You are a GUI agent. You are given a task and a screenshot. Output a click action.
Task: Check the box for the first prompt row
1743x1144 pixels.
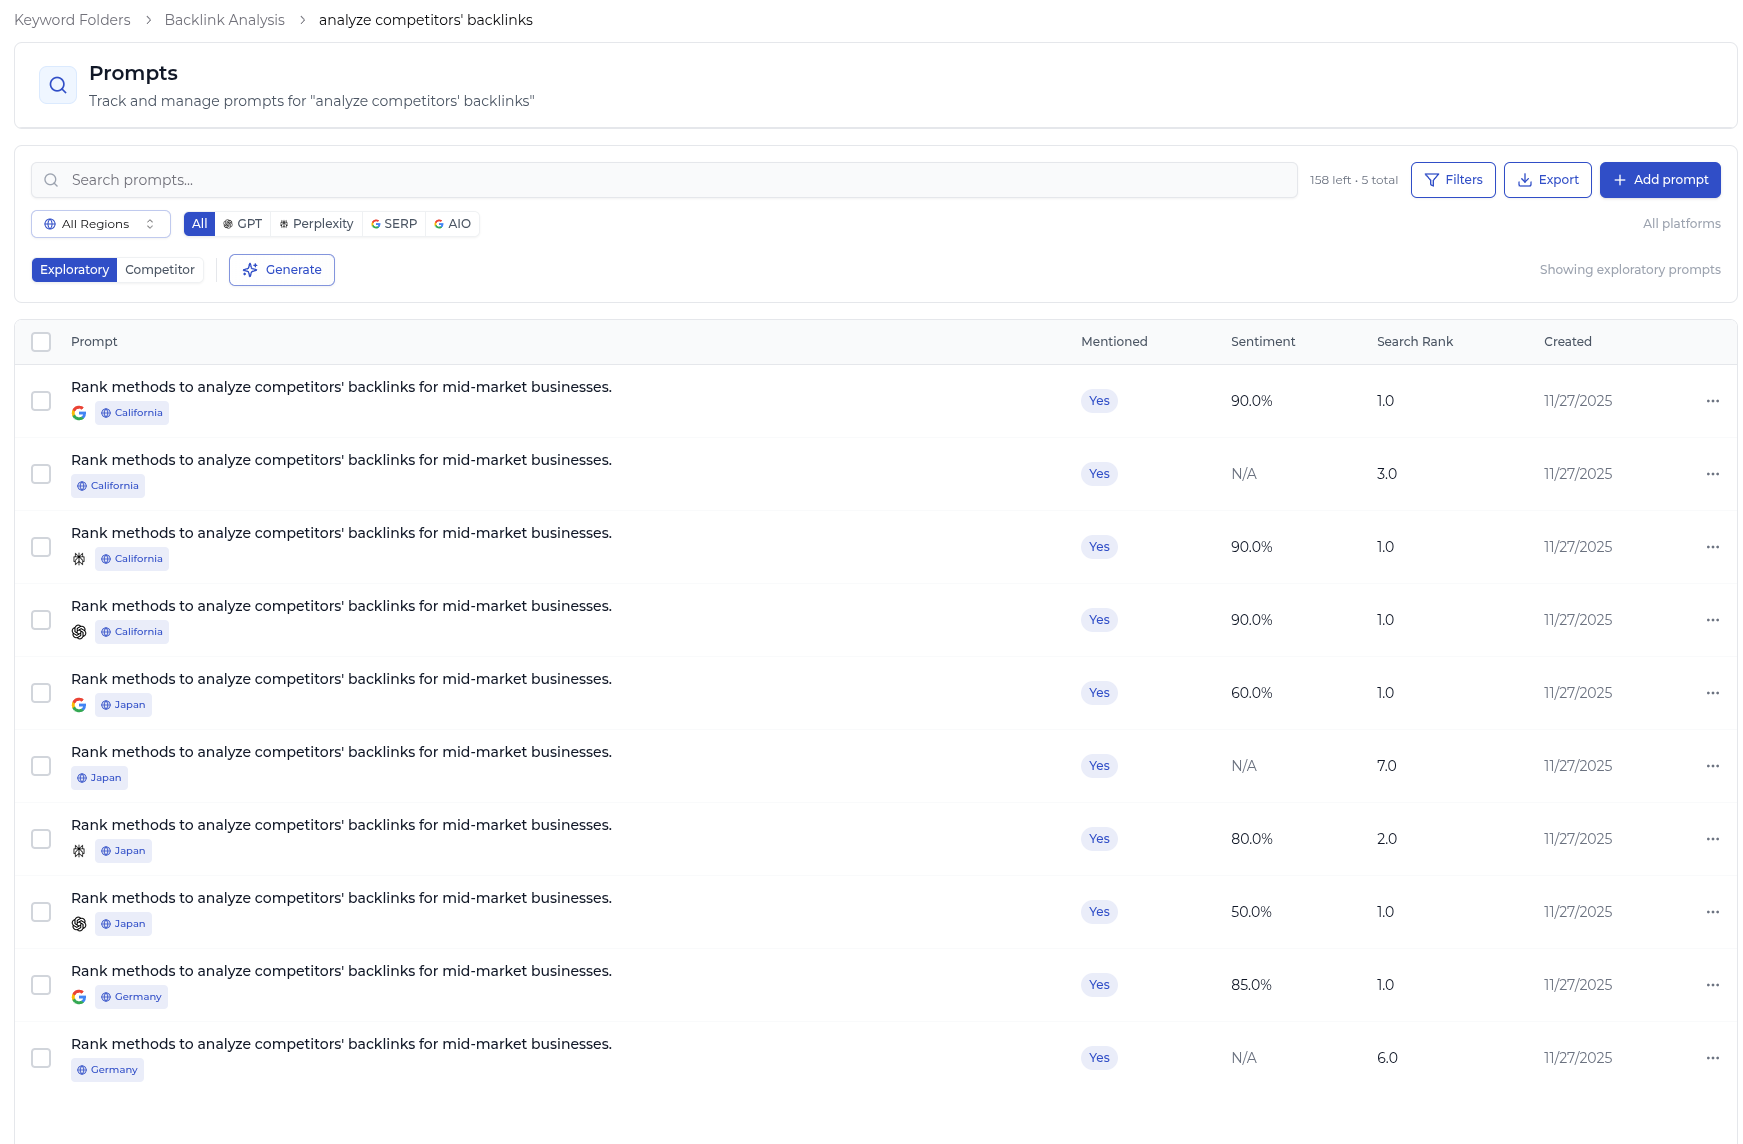(x=41, y=401)
